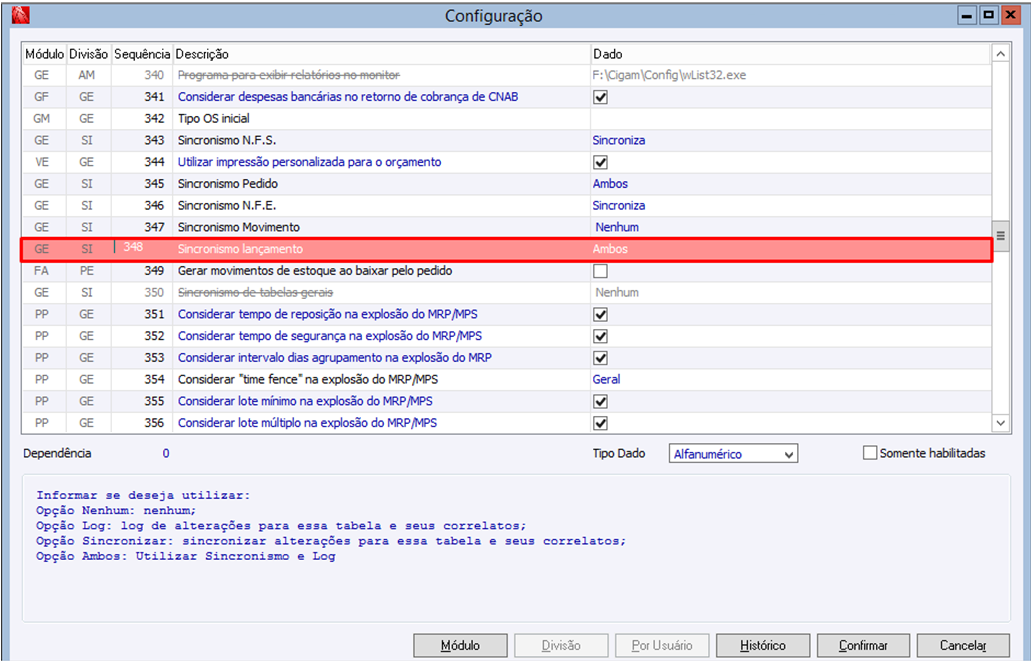Click the minimize window icon
Viewport: 1031px width, 661px height.
(x=967, y=15)
